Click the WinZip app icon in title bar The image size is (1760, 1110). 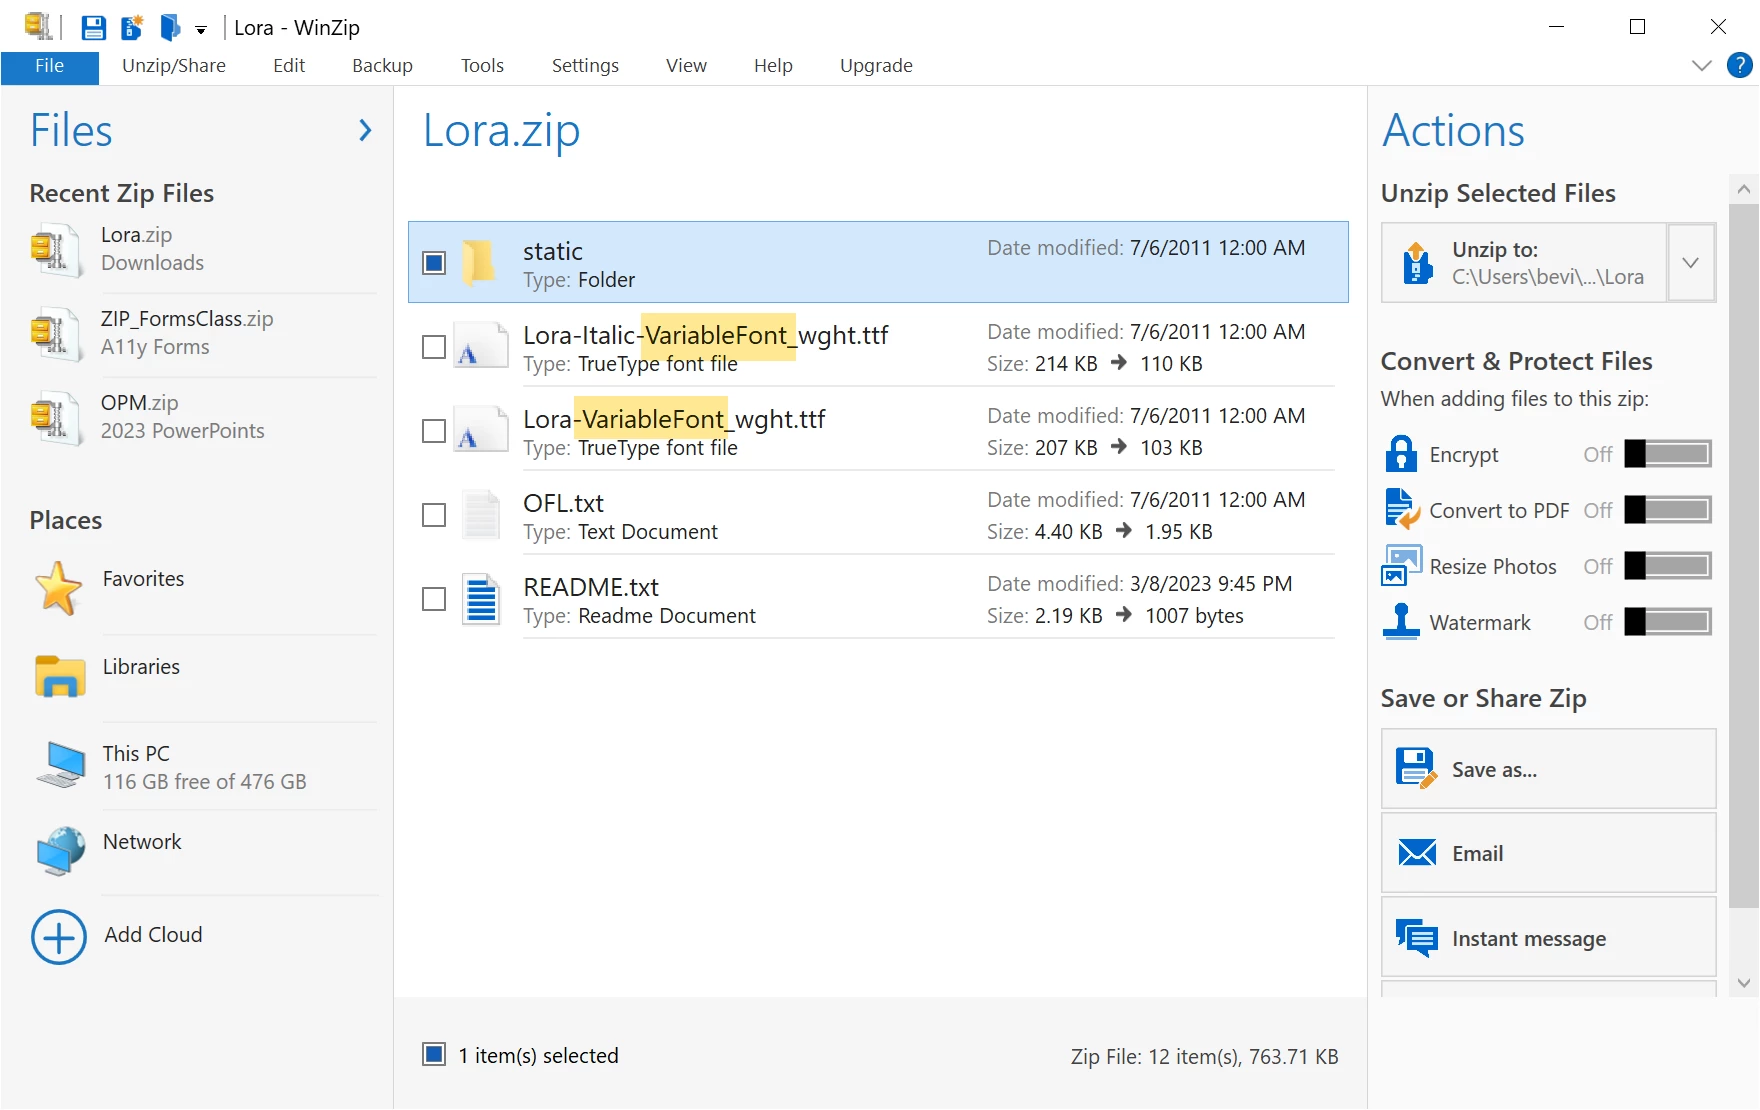coord(38,26)
